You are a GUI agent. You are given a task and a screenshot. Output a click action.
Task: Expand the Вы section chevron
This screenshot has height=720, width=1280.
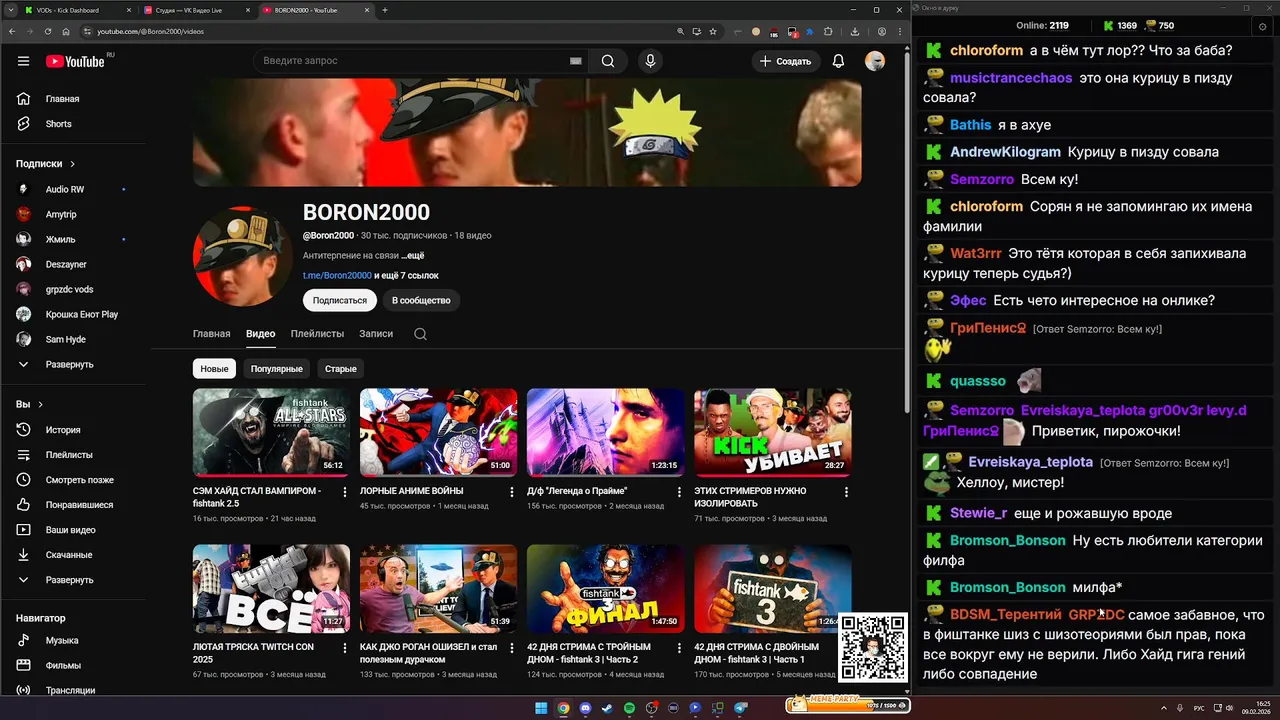click(41, 405)
